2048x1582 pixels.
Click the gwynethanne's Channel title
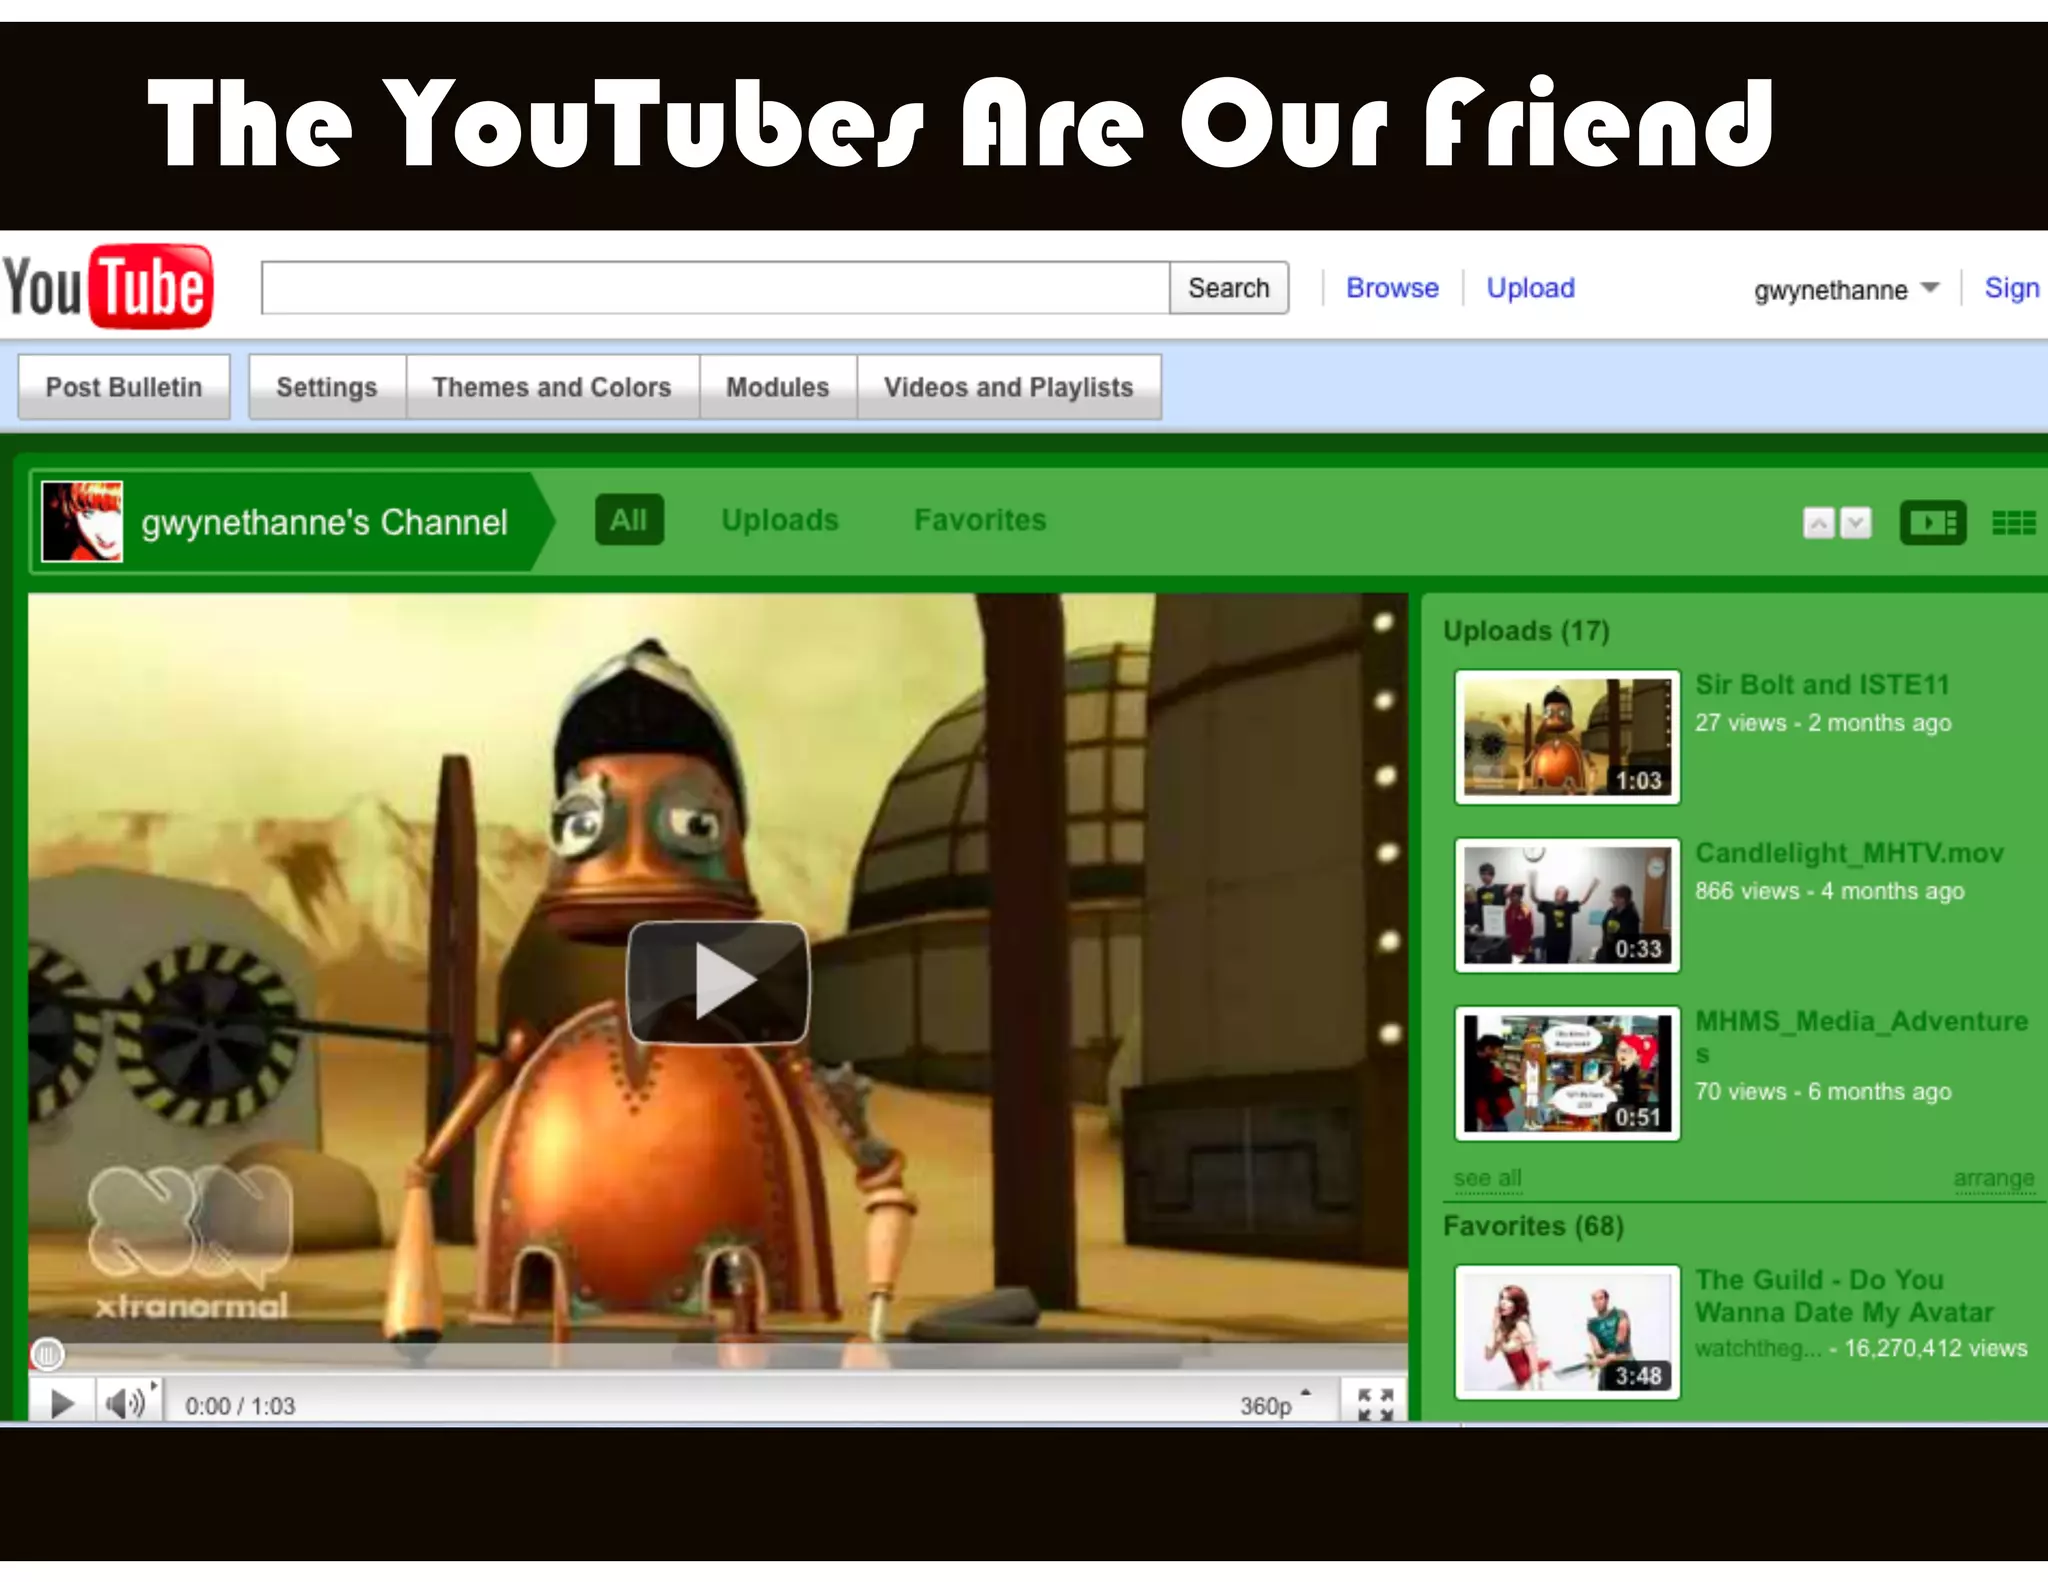325,522
